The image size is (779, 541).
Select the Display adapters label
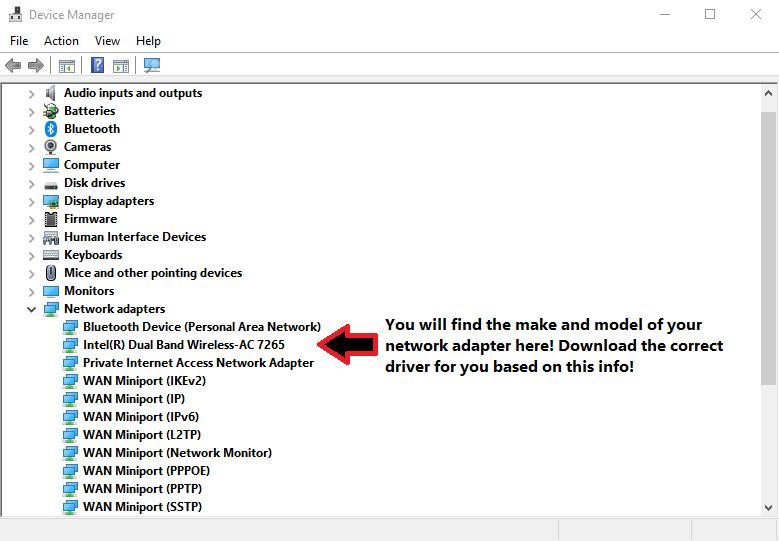(x=109, y=201)
